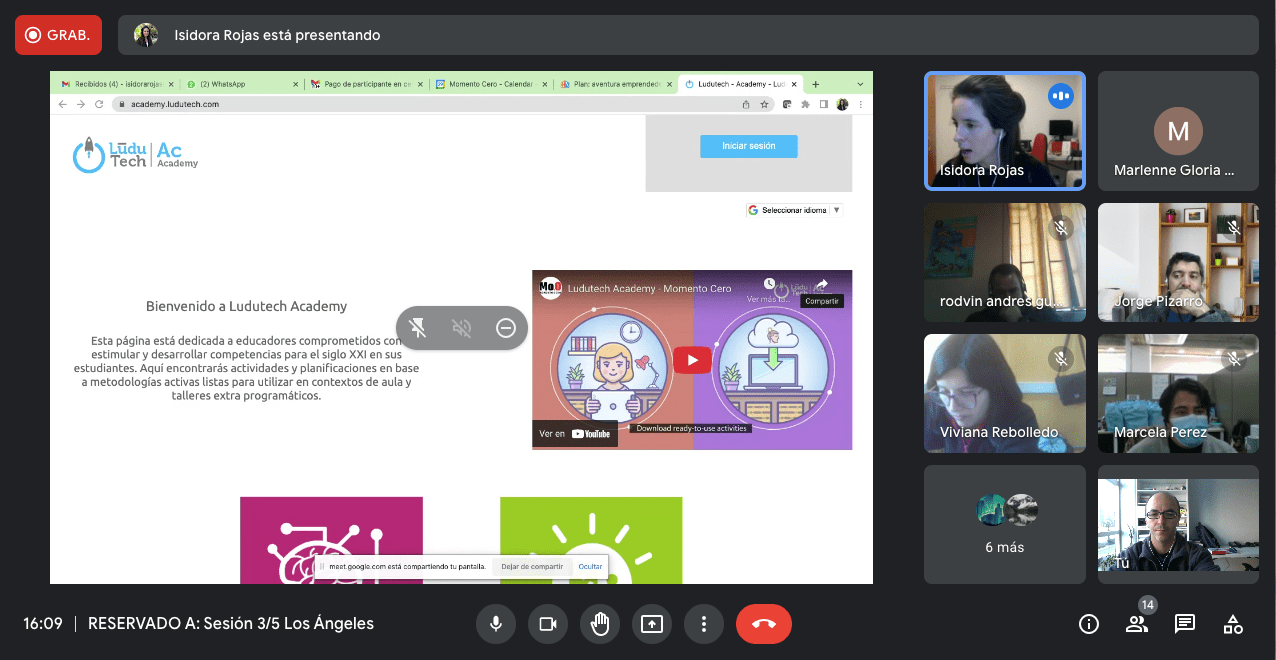The image size is (1276, 660).
Task: Click the 'Iniciar sesión' button
Action: pos(749,146)
